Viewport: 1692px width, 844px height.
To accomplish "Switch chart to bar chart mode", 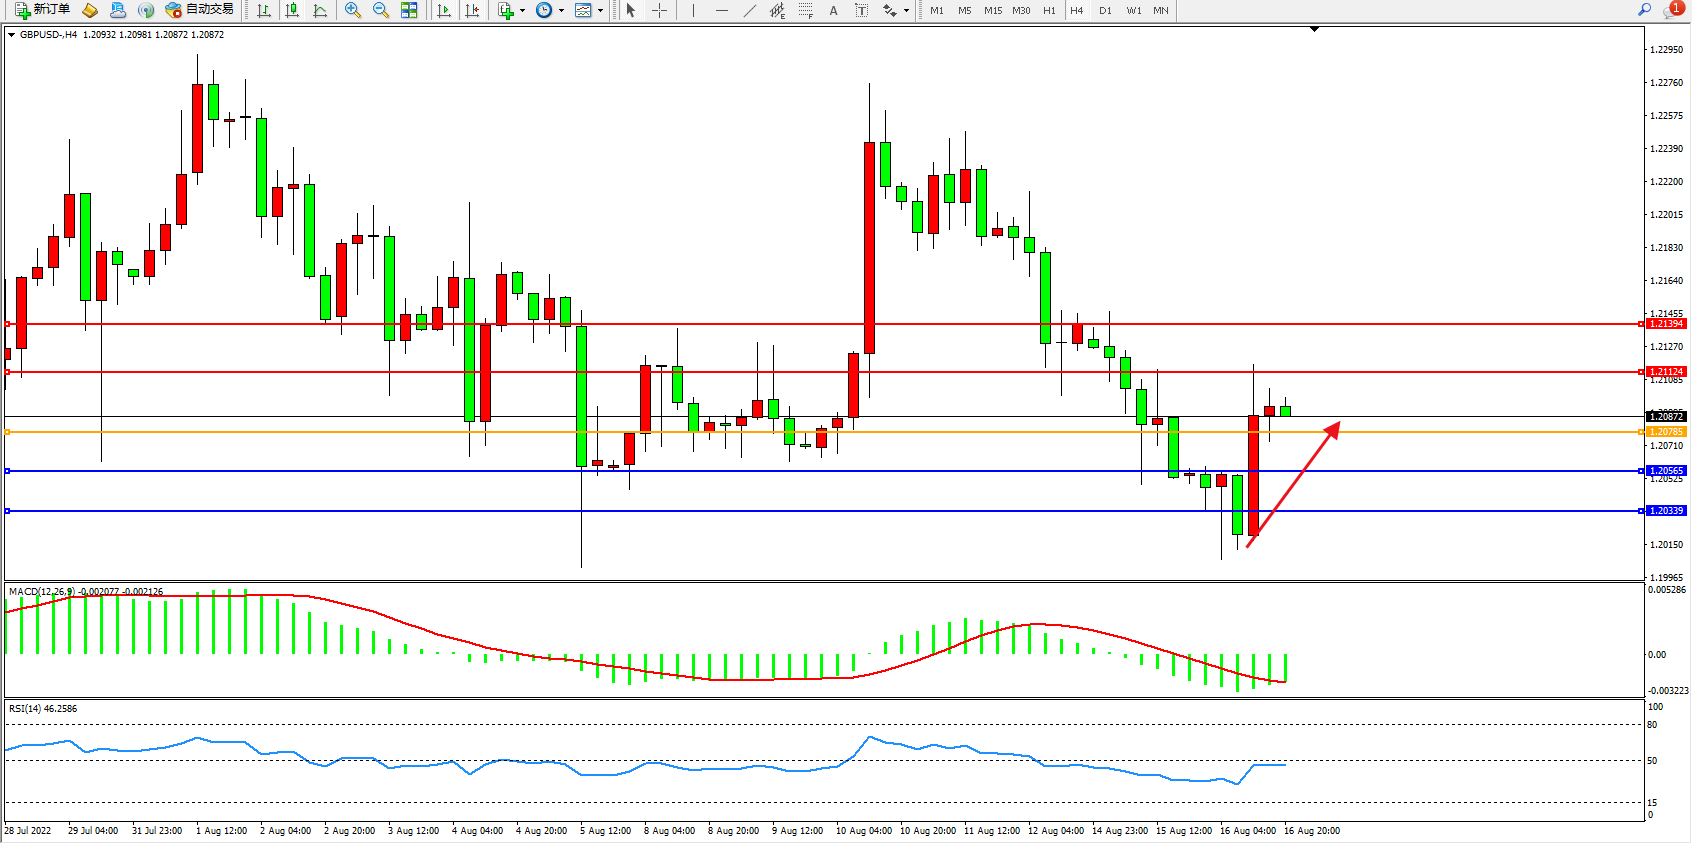I will pyautogui.click(x=264, y=10).
